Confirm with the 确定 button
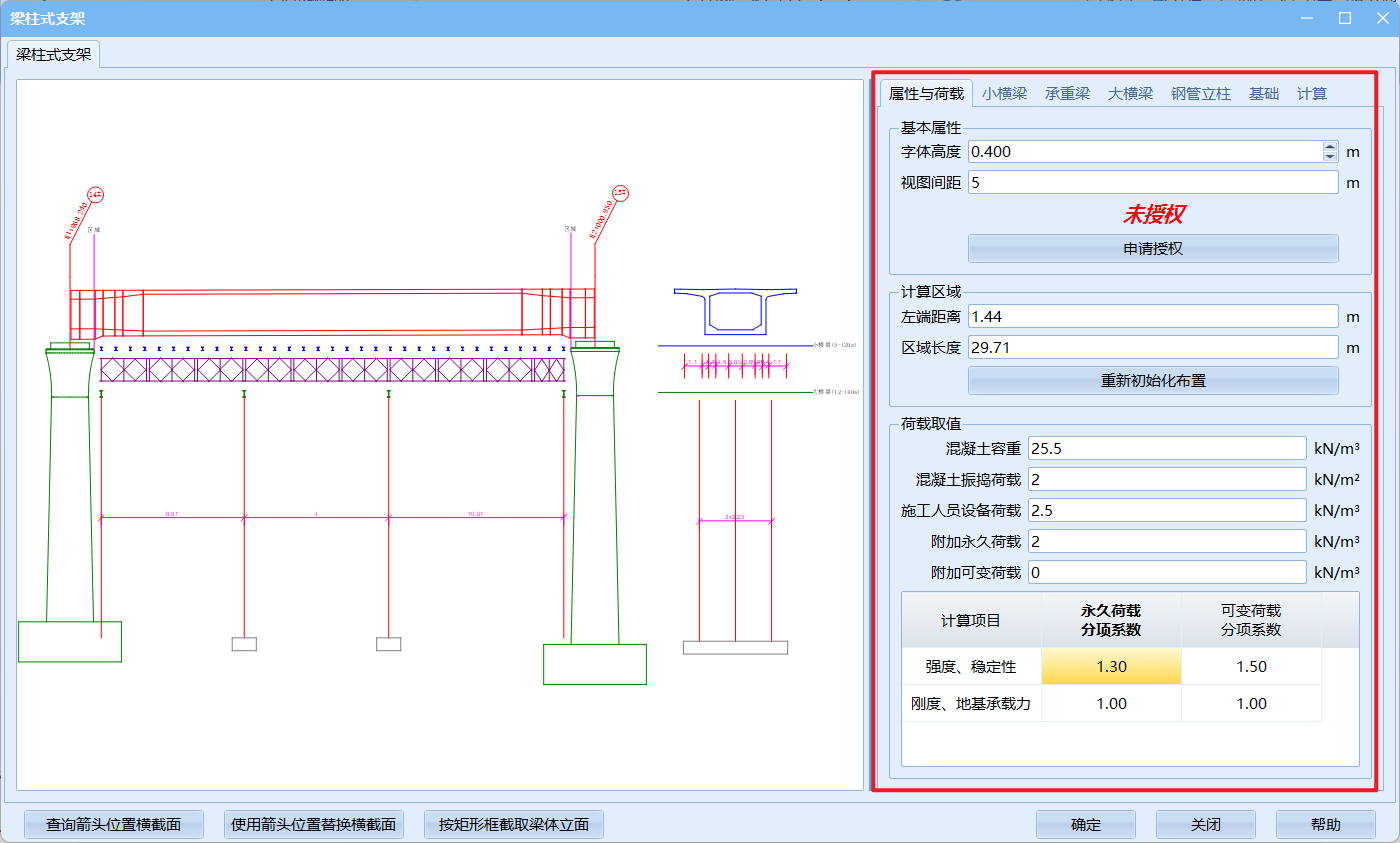Screen dimensions: 1400x843 [1085, 825]
